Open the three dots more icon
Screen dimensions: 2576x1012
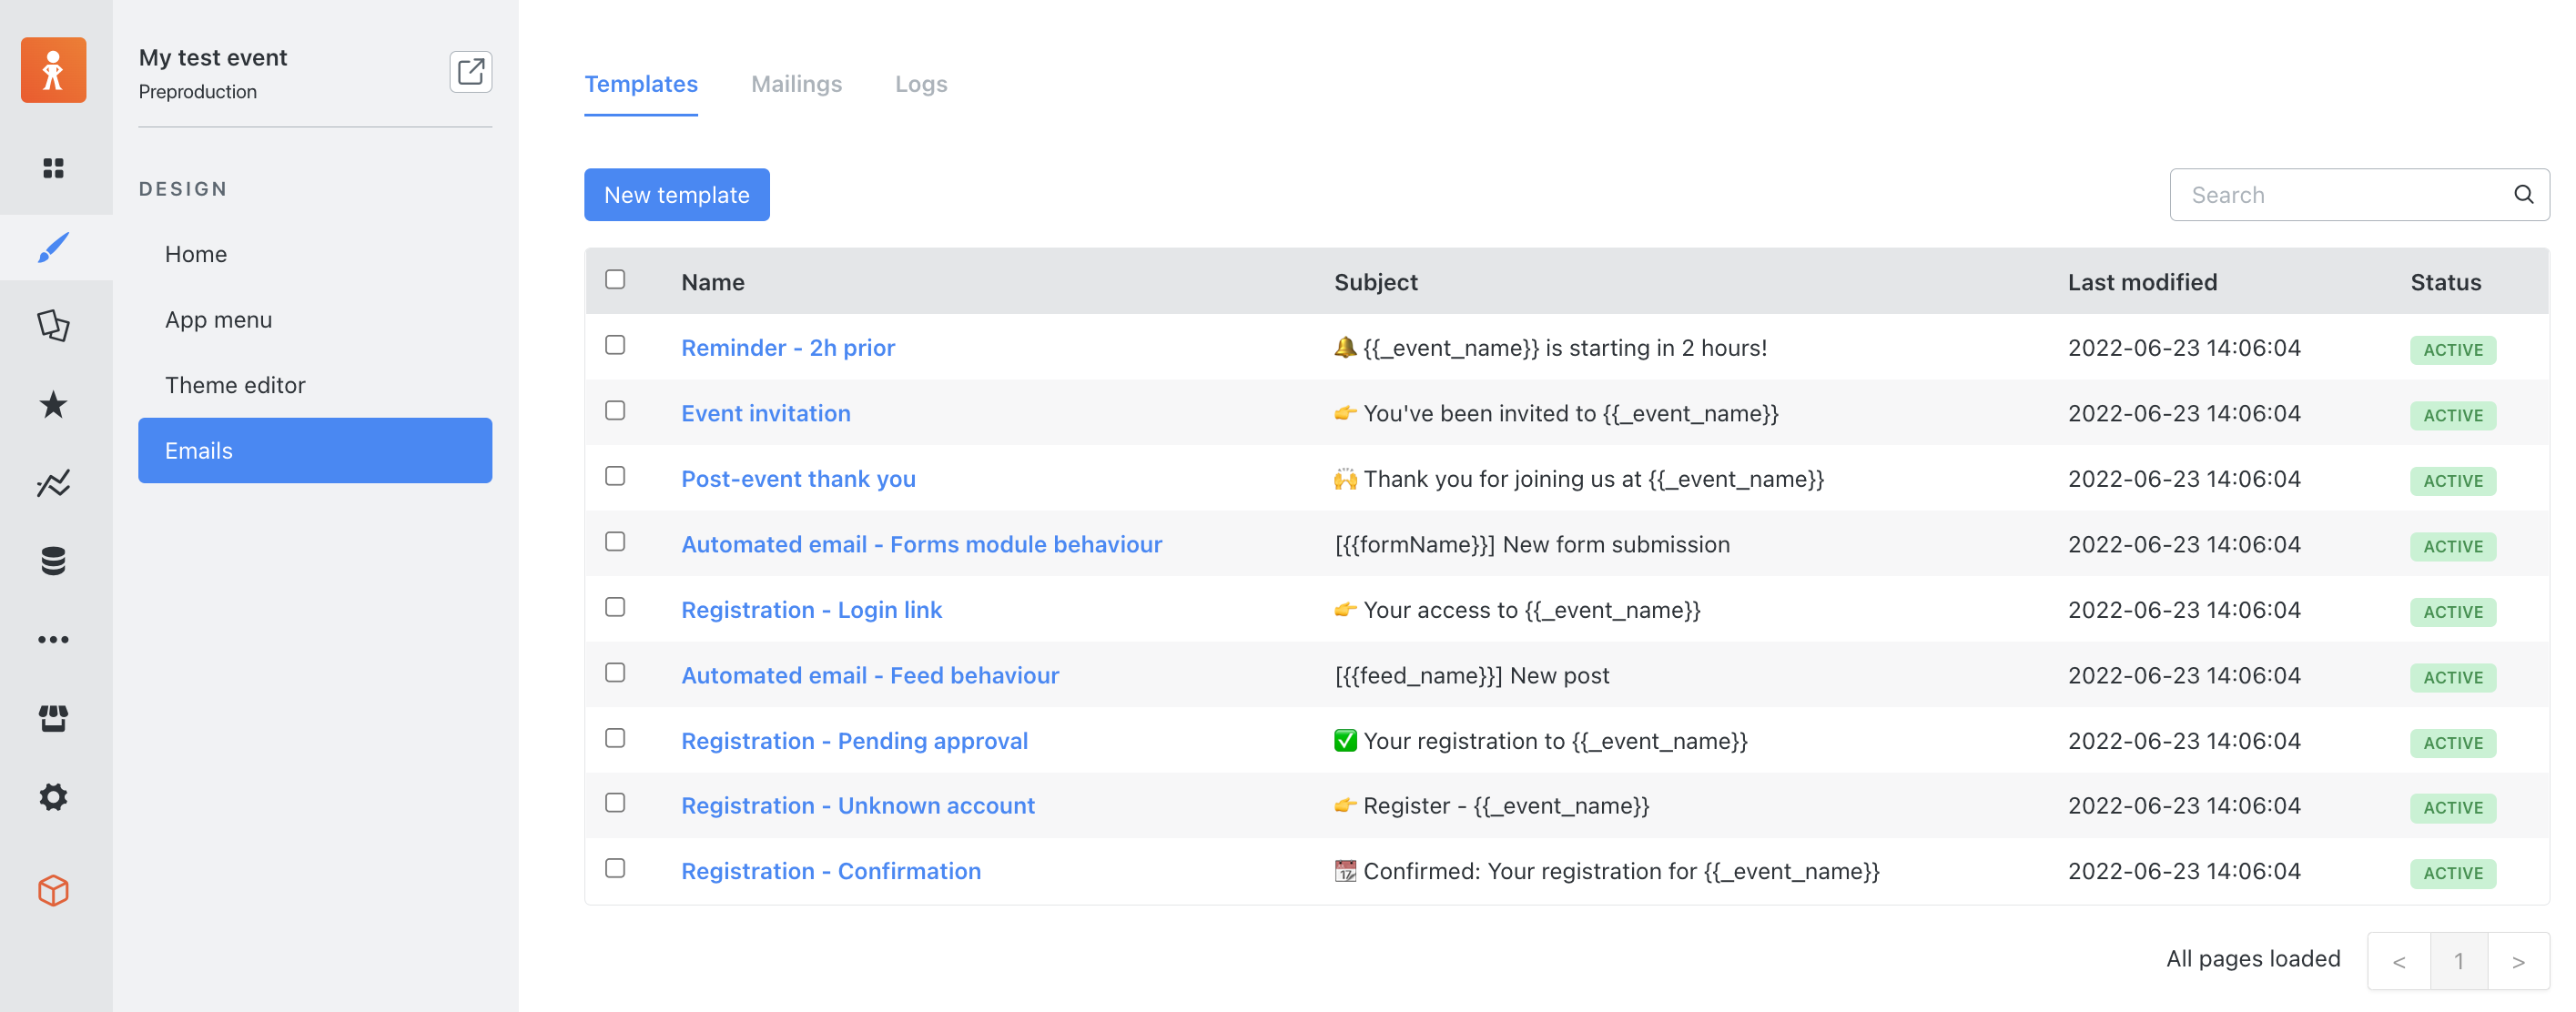[53, 639]
